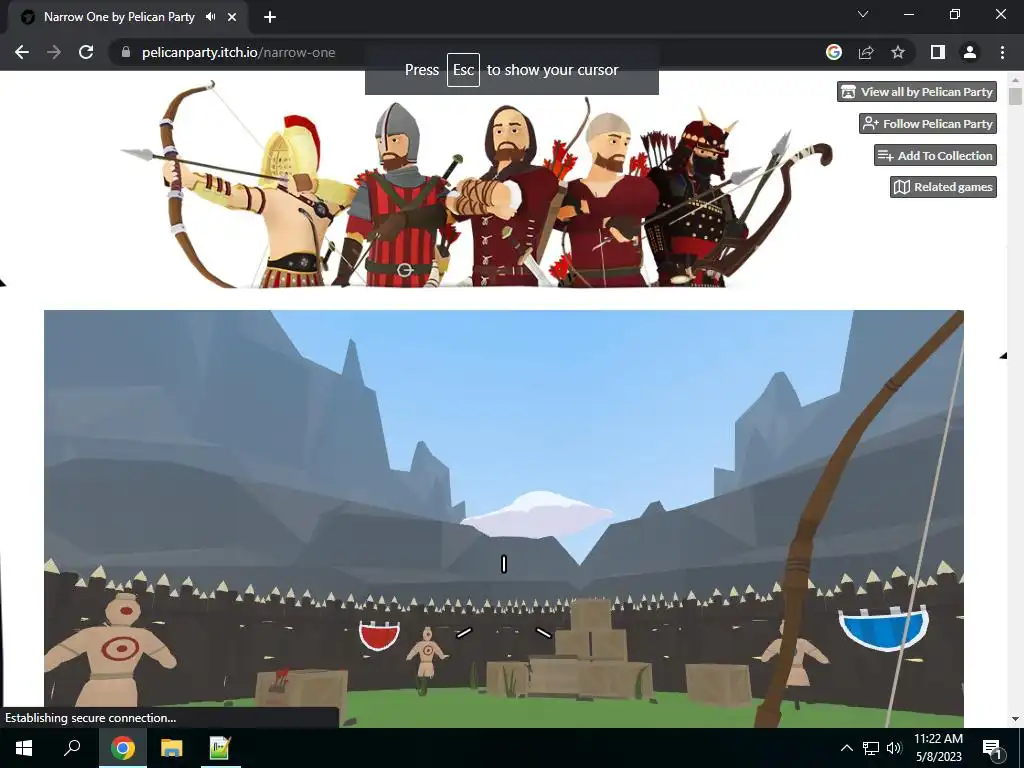Image resolution: width=1024 pixels, height=768 pixels.
Task: Open network settings tray icon
Action: 871,748
